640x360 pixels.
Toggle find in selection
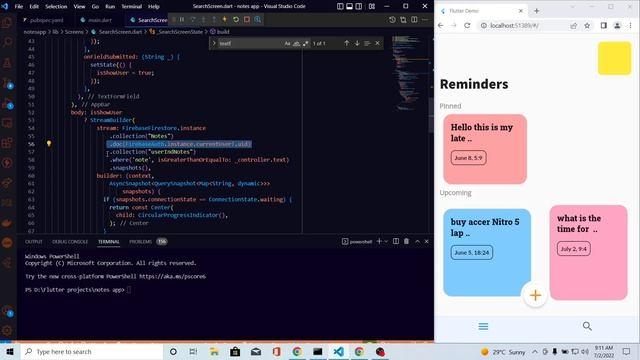tap(367, 43)
